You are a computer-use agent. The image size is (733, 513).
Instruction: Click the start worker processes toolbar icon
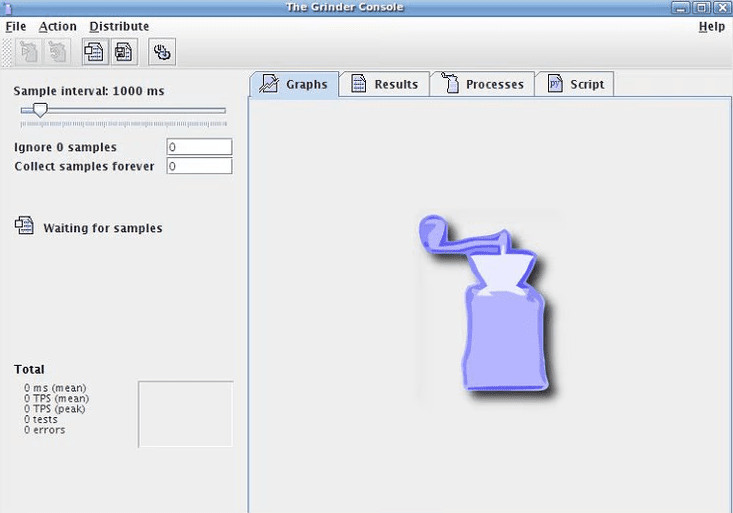[29, 51]
